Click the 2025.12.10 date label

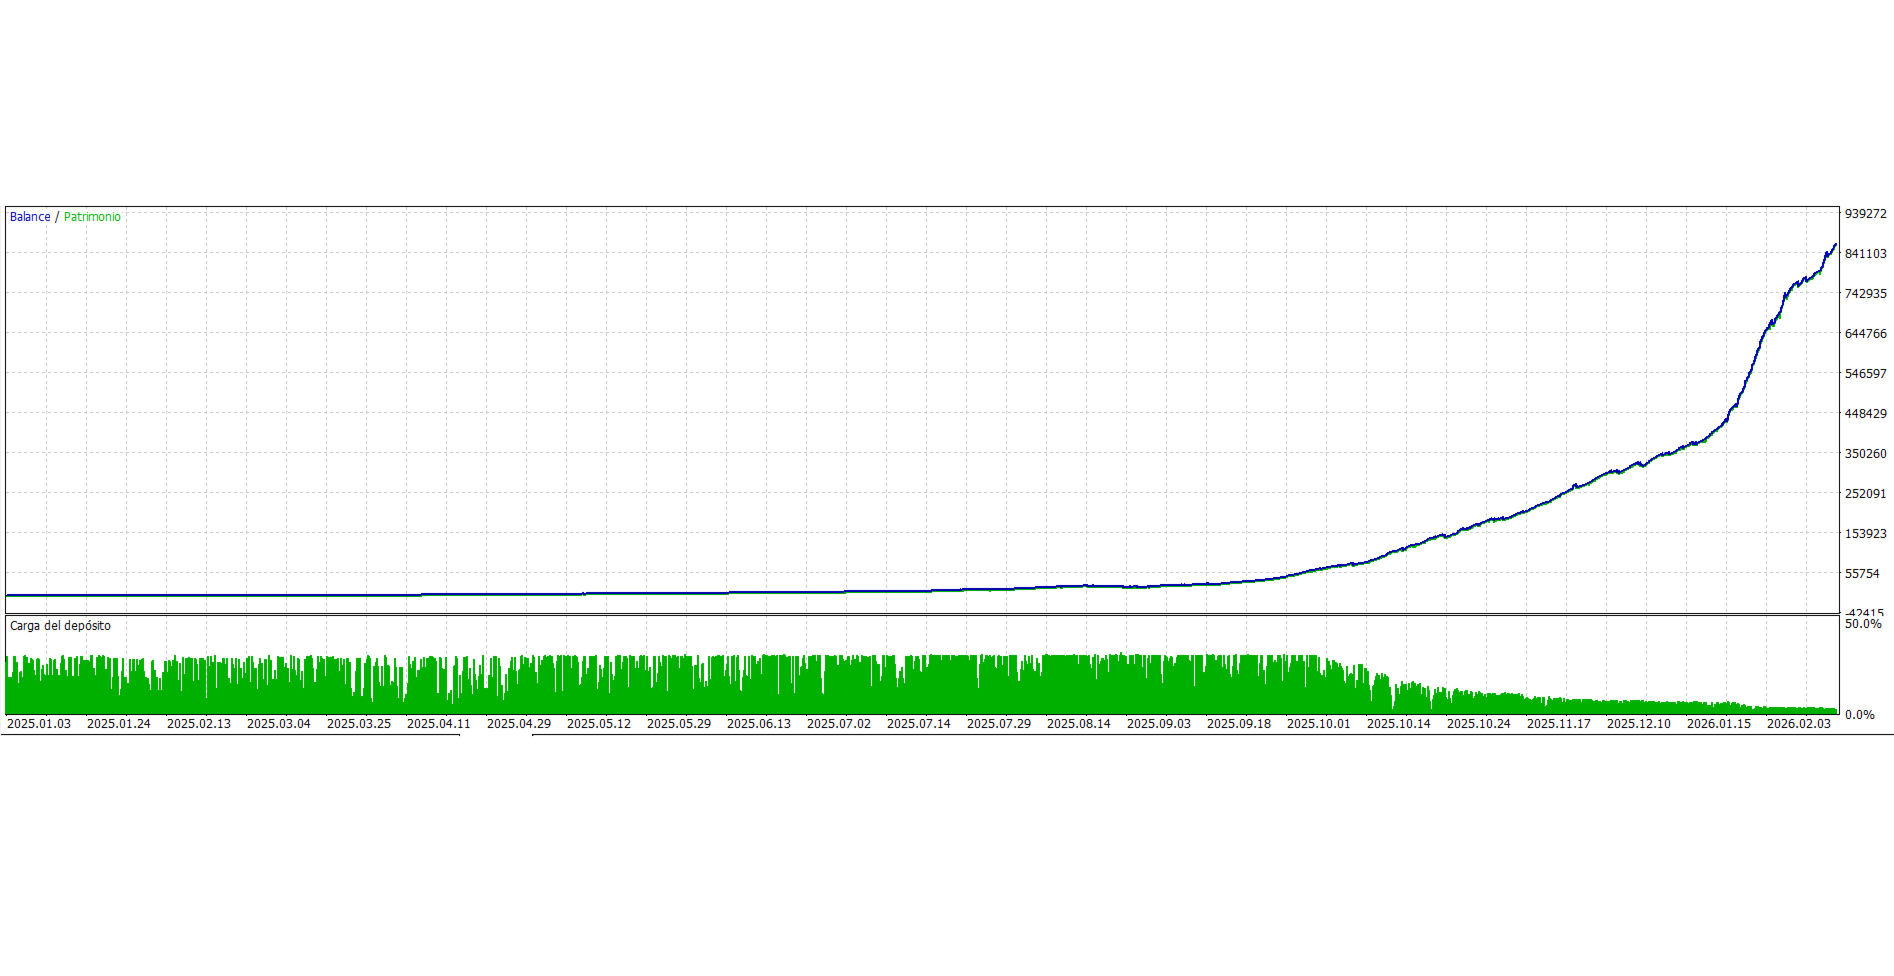coord(1639,724)
